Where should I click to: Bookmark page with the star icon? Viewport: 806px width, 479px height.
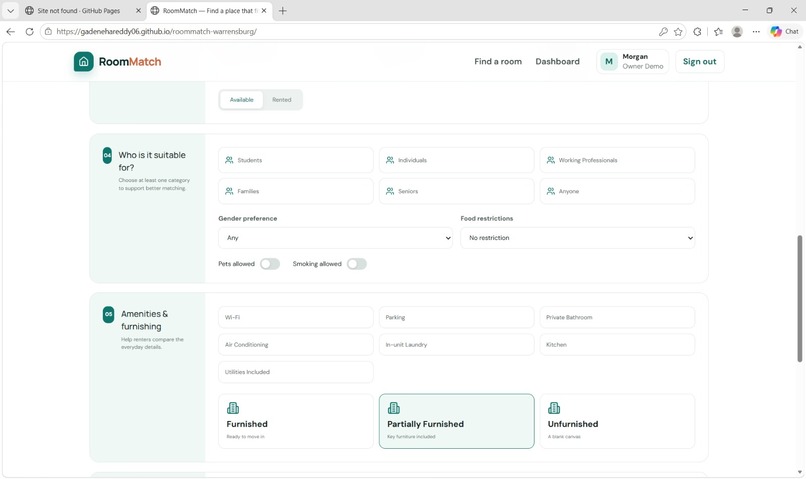click(678, 31)
